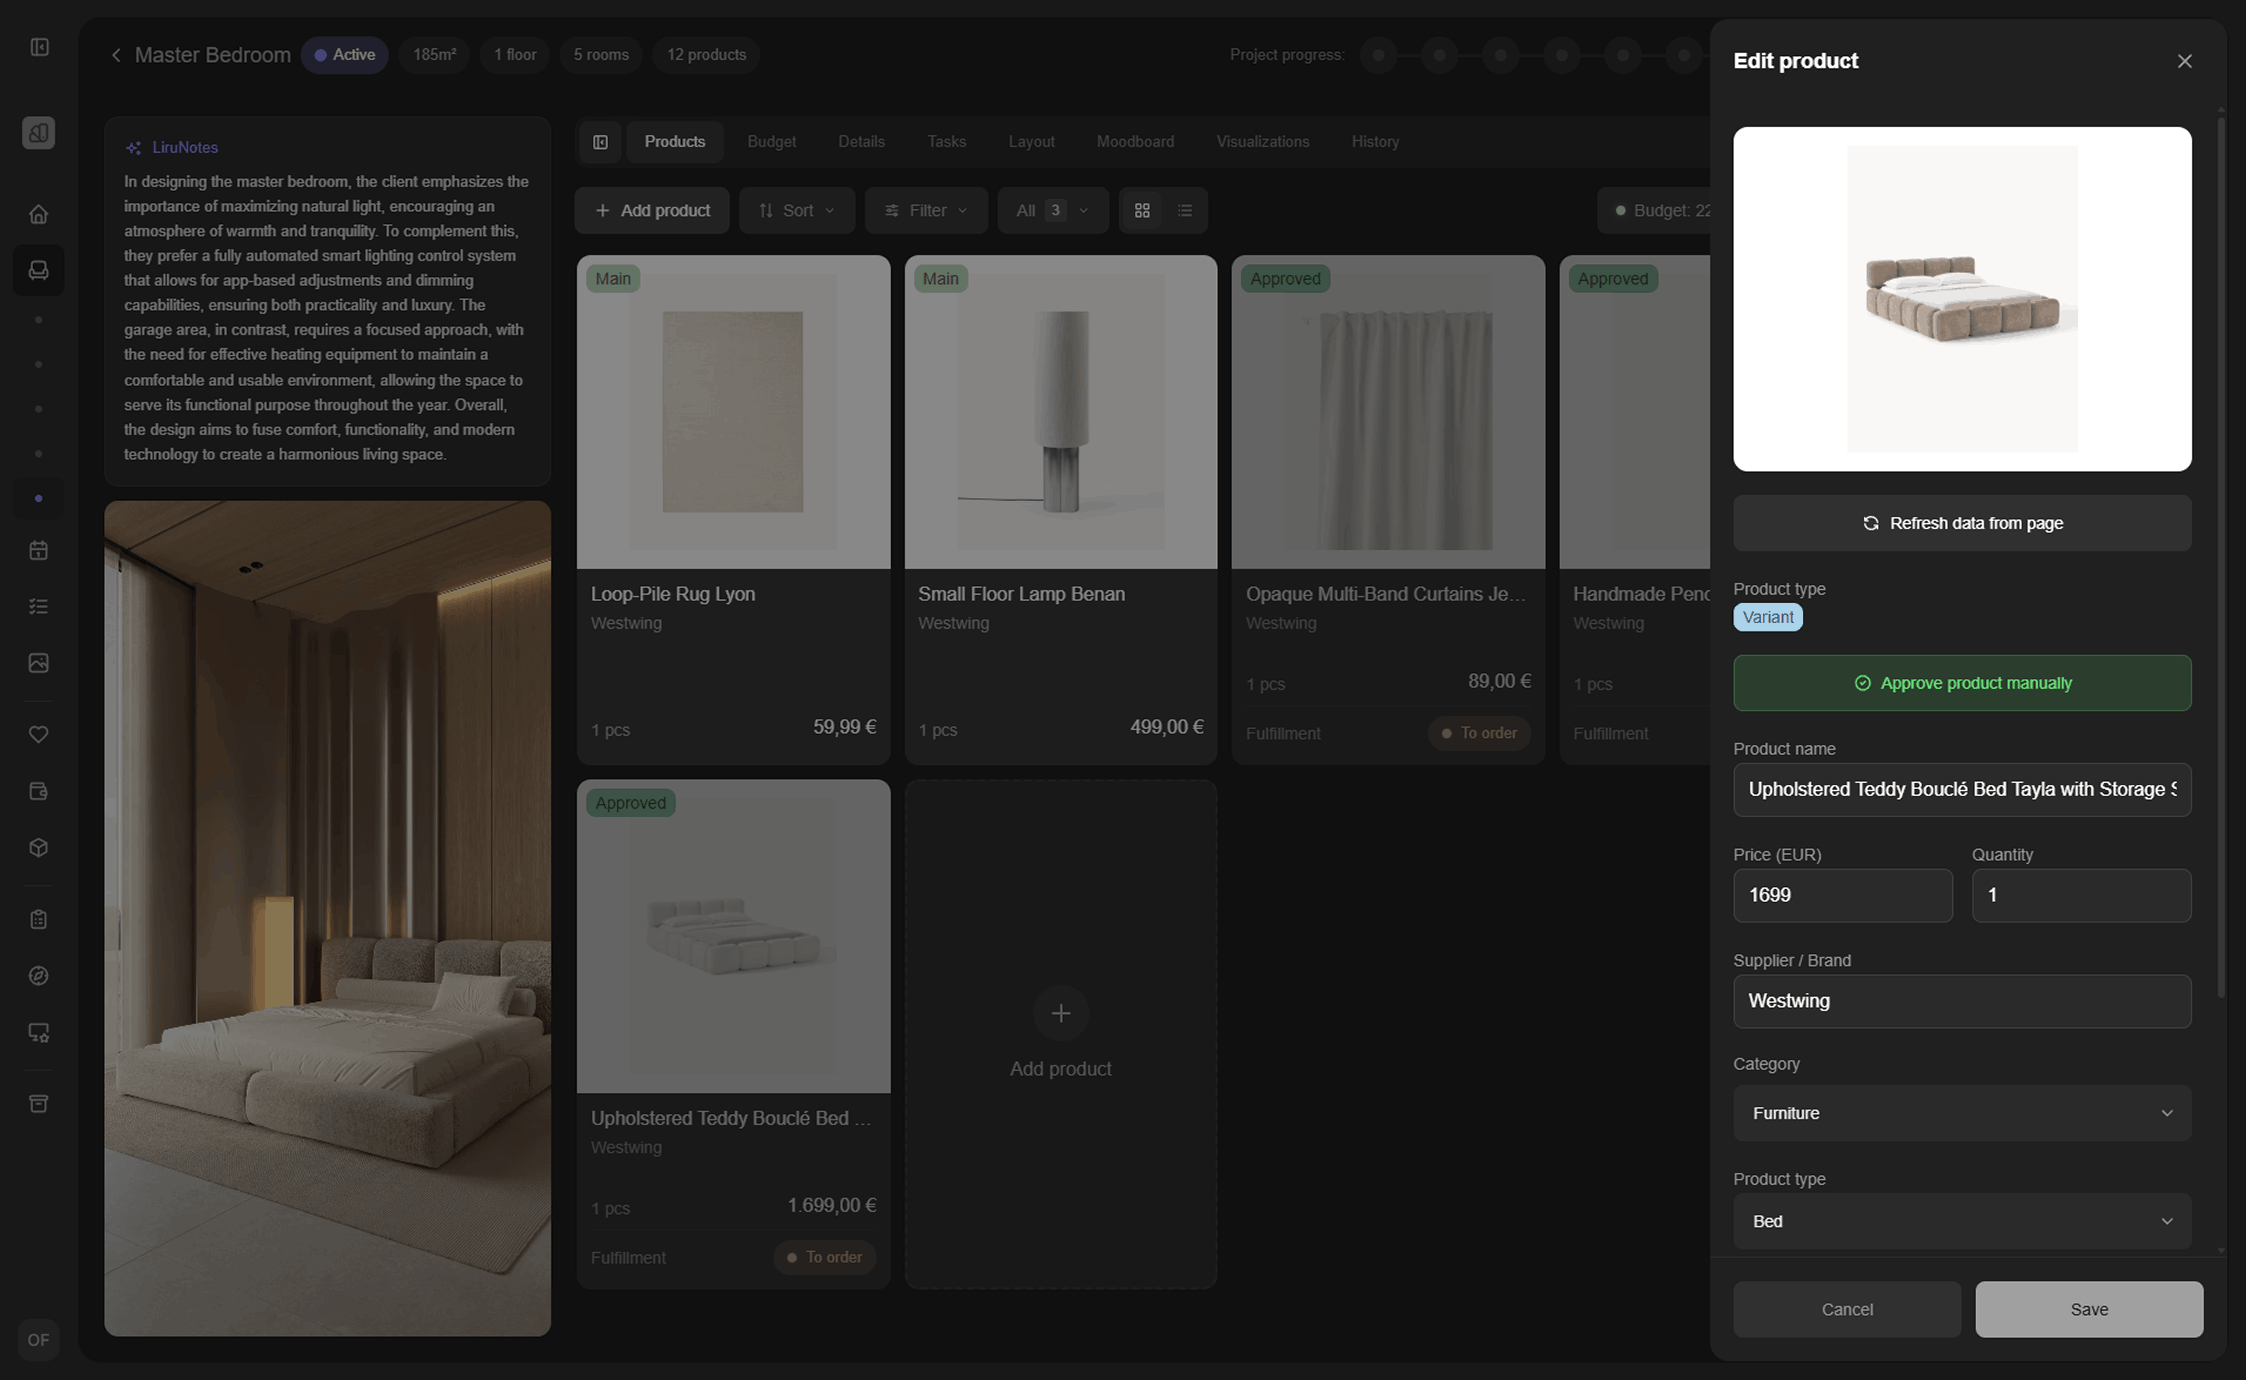Viewport: 2246px width, 1380px height.
Task: Switch to list view for products
Action: 1185,210
